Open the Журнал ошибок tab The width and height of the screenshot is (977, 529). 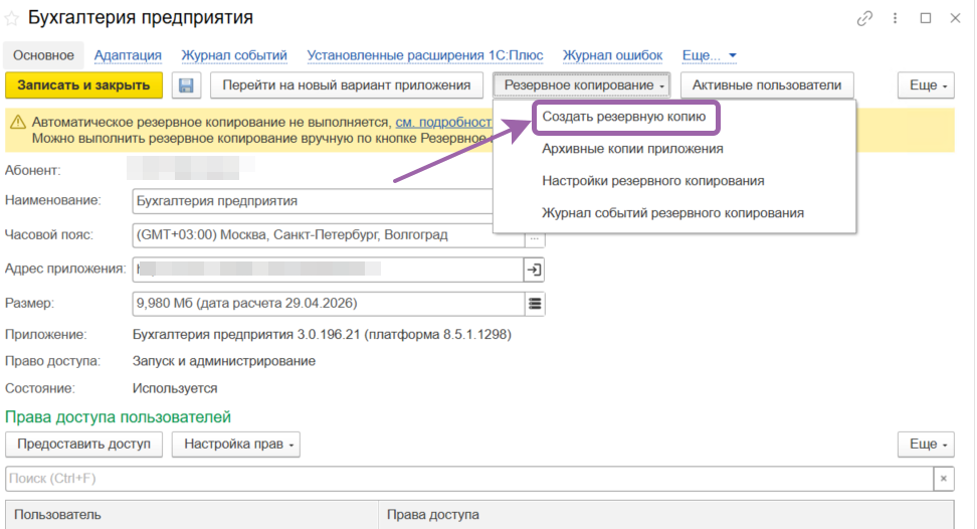(x=612, y=55)
